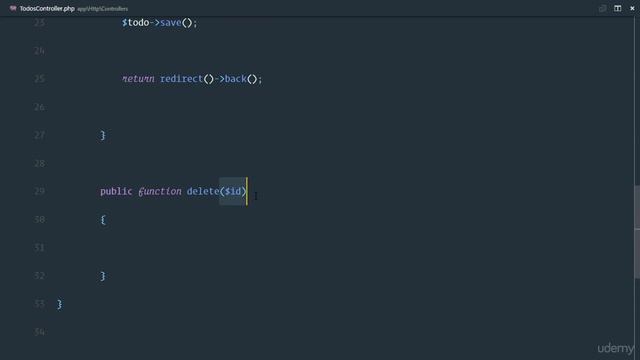Click line number 33 in gutter
The width and height of the screenshot is (640, 360).
click(x=39, y=304)
